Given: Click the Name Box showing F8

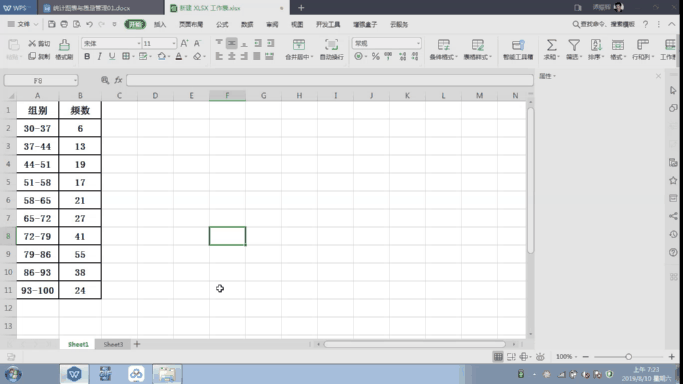Looking at the screenshot, I should (x=41, y=81).
